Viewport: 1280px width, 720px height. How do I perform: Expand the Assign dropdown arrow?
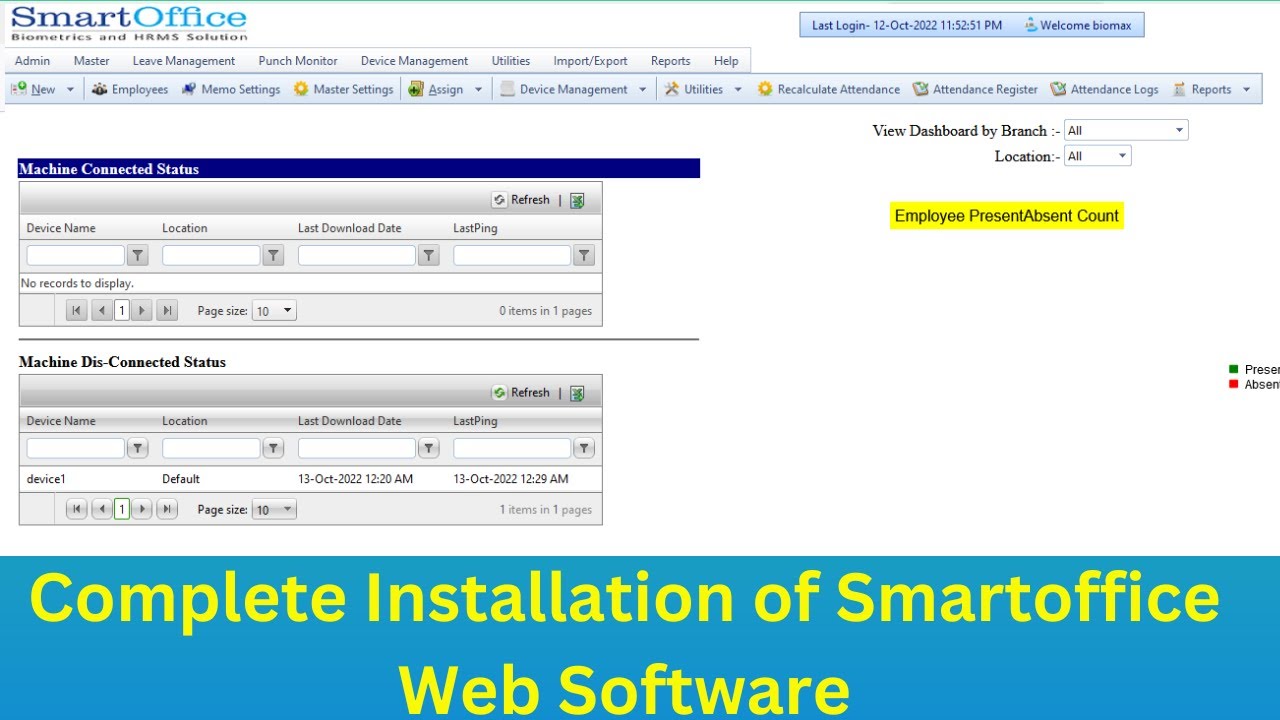[478, 89]
